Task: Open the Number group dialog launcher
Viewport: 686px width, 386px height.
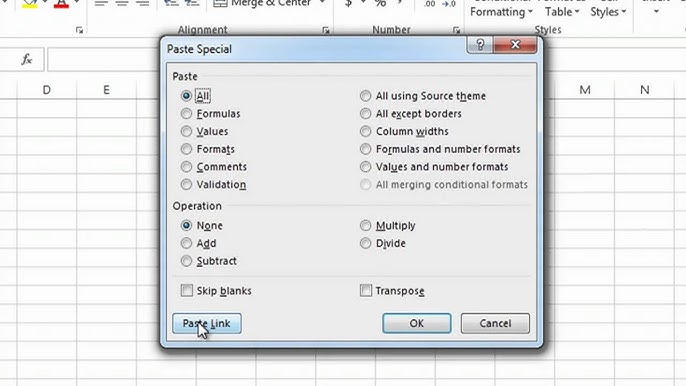Action: tap(456, 30)
